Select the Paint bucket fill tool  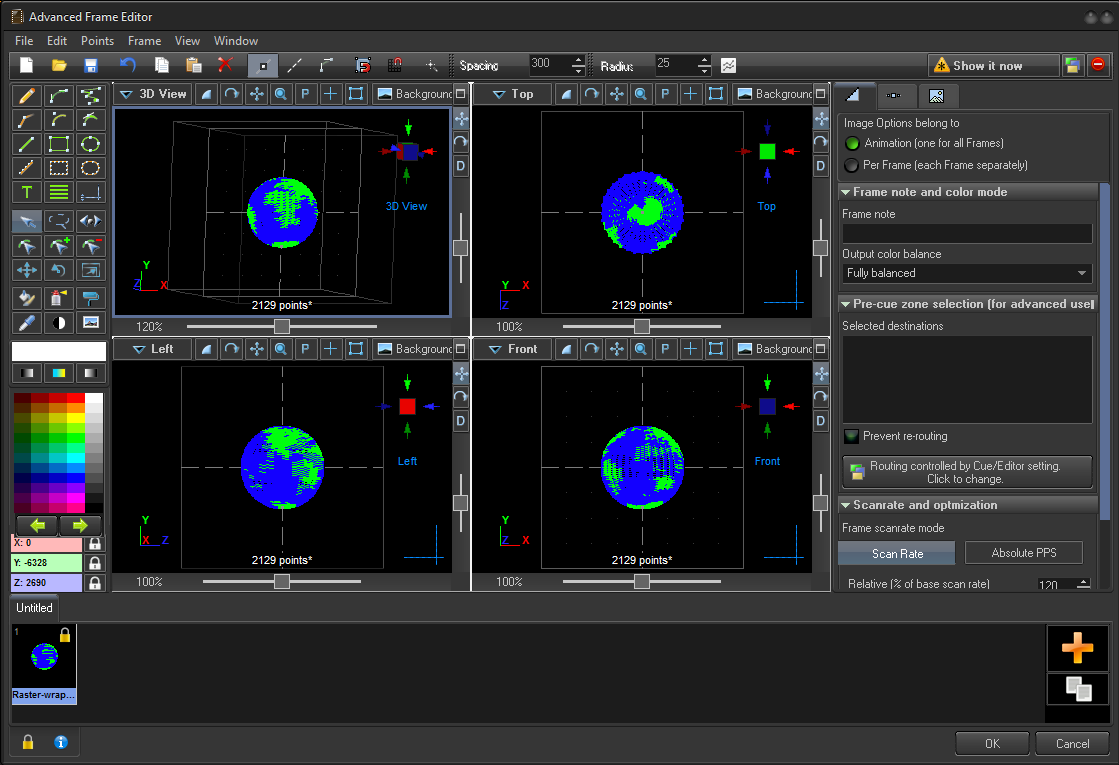26,298
